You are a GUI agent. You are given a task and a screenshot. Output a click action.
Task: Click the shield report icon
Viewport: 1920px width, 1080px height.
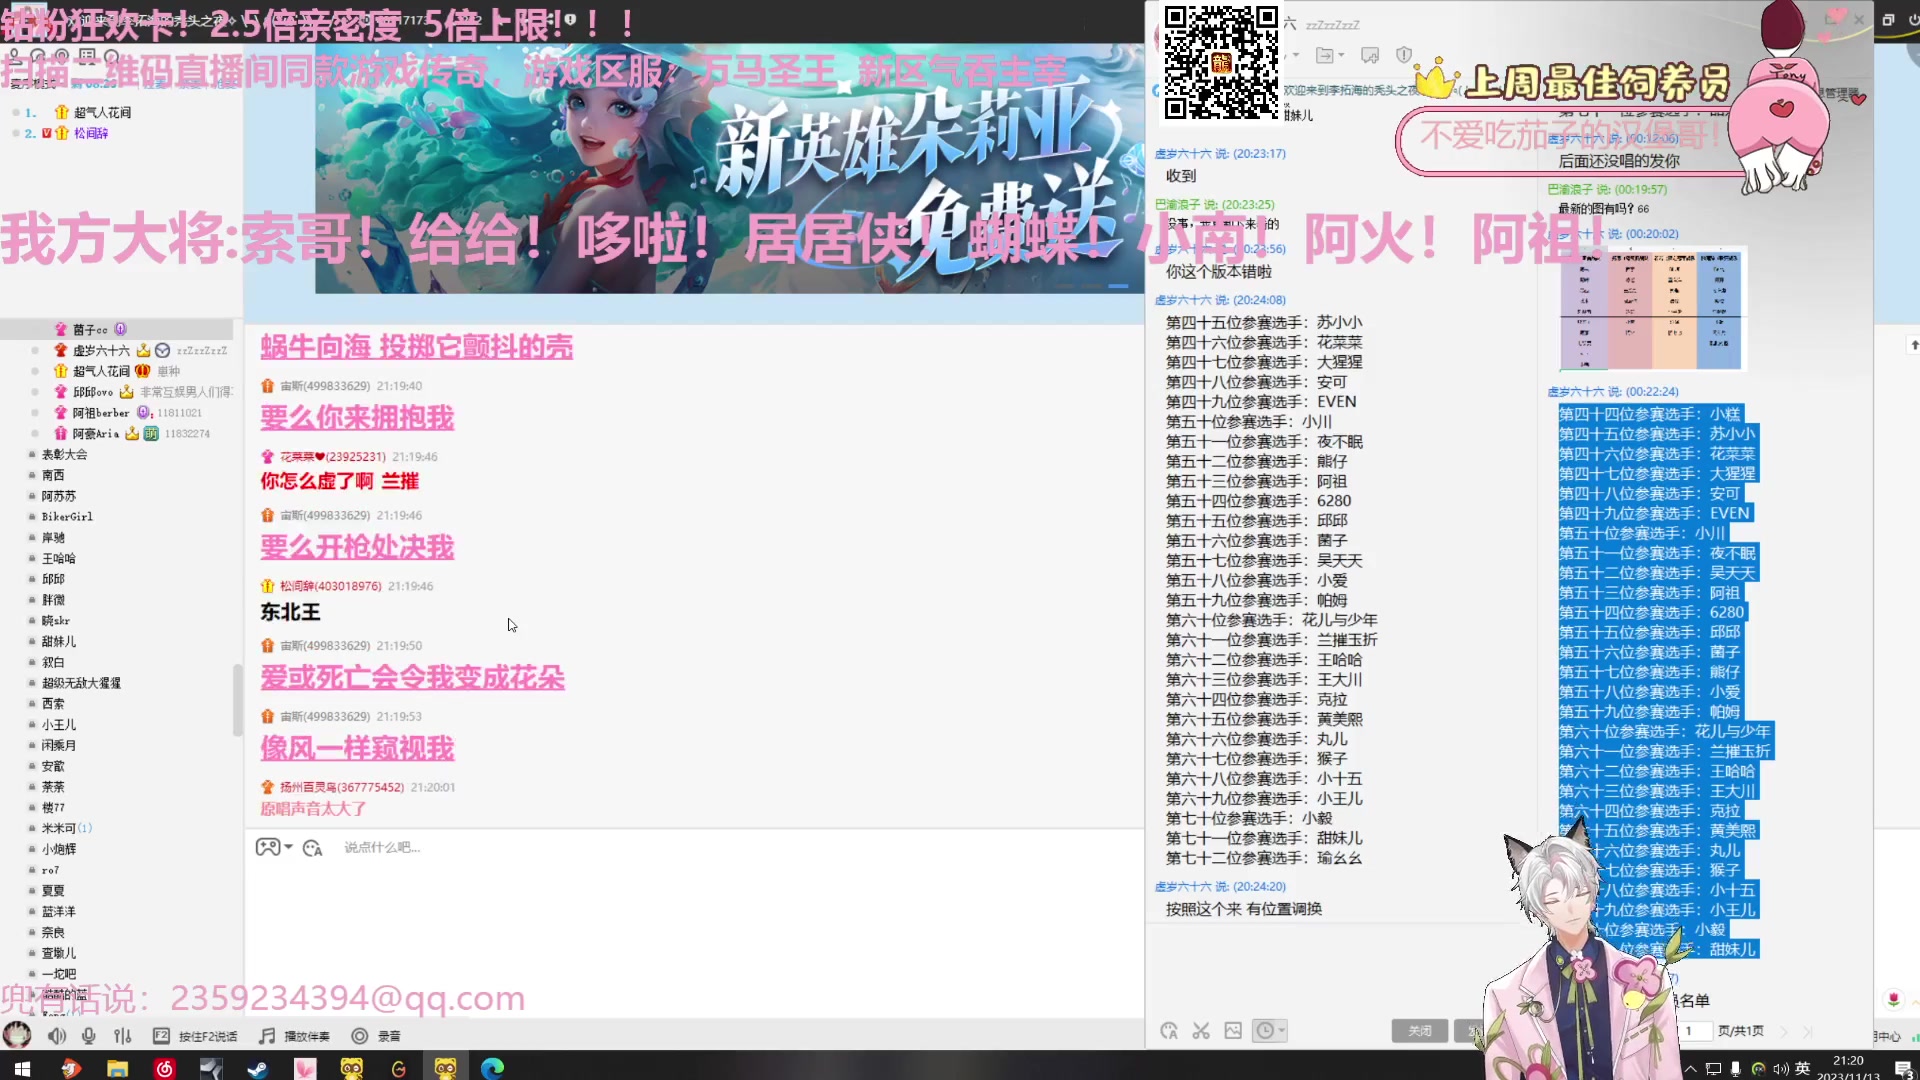1404,55
